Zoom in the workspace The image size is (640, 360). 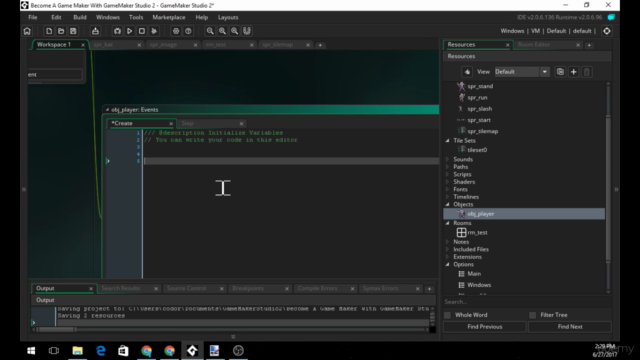(x=234, y=31)
